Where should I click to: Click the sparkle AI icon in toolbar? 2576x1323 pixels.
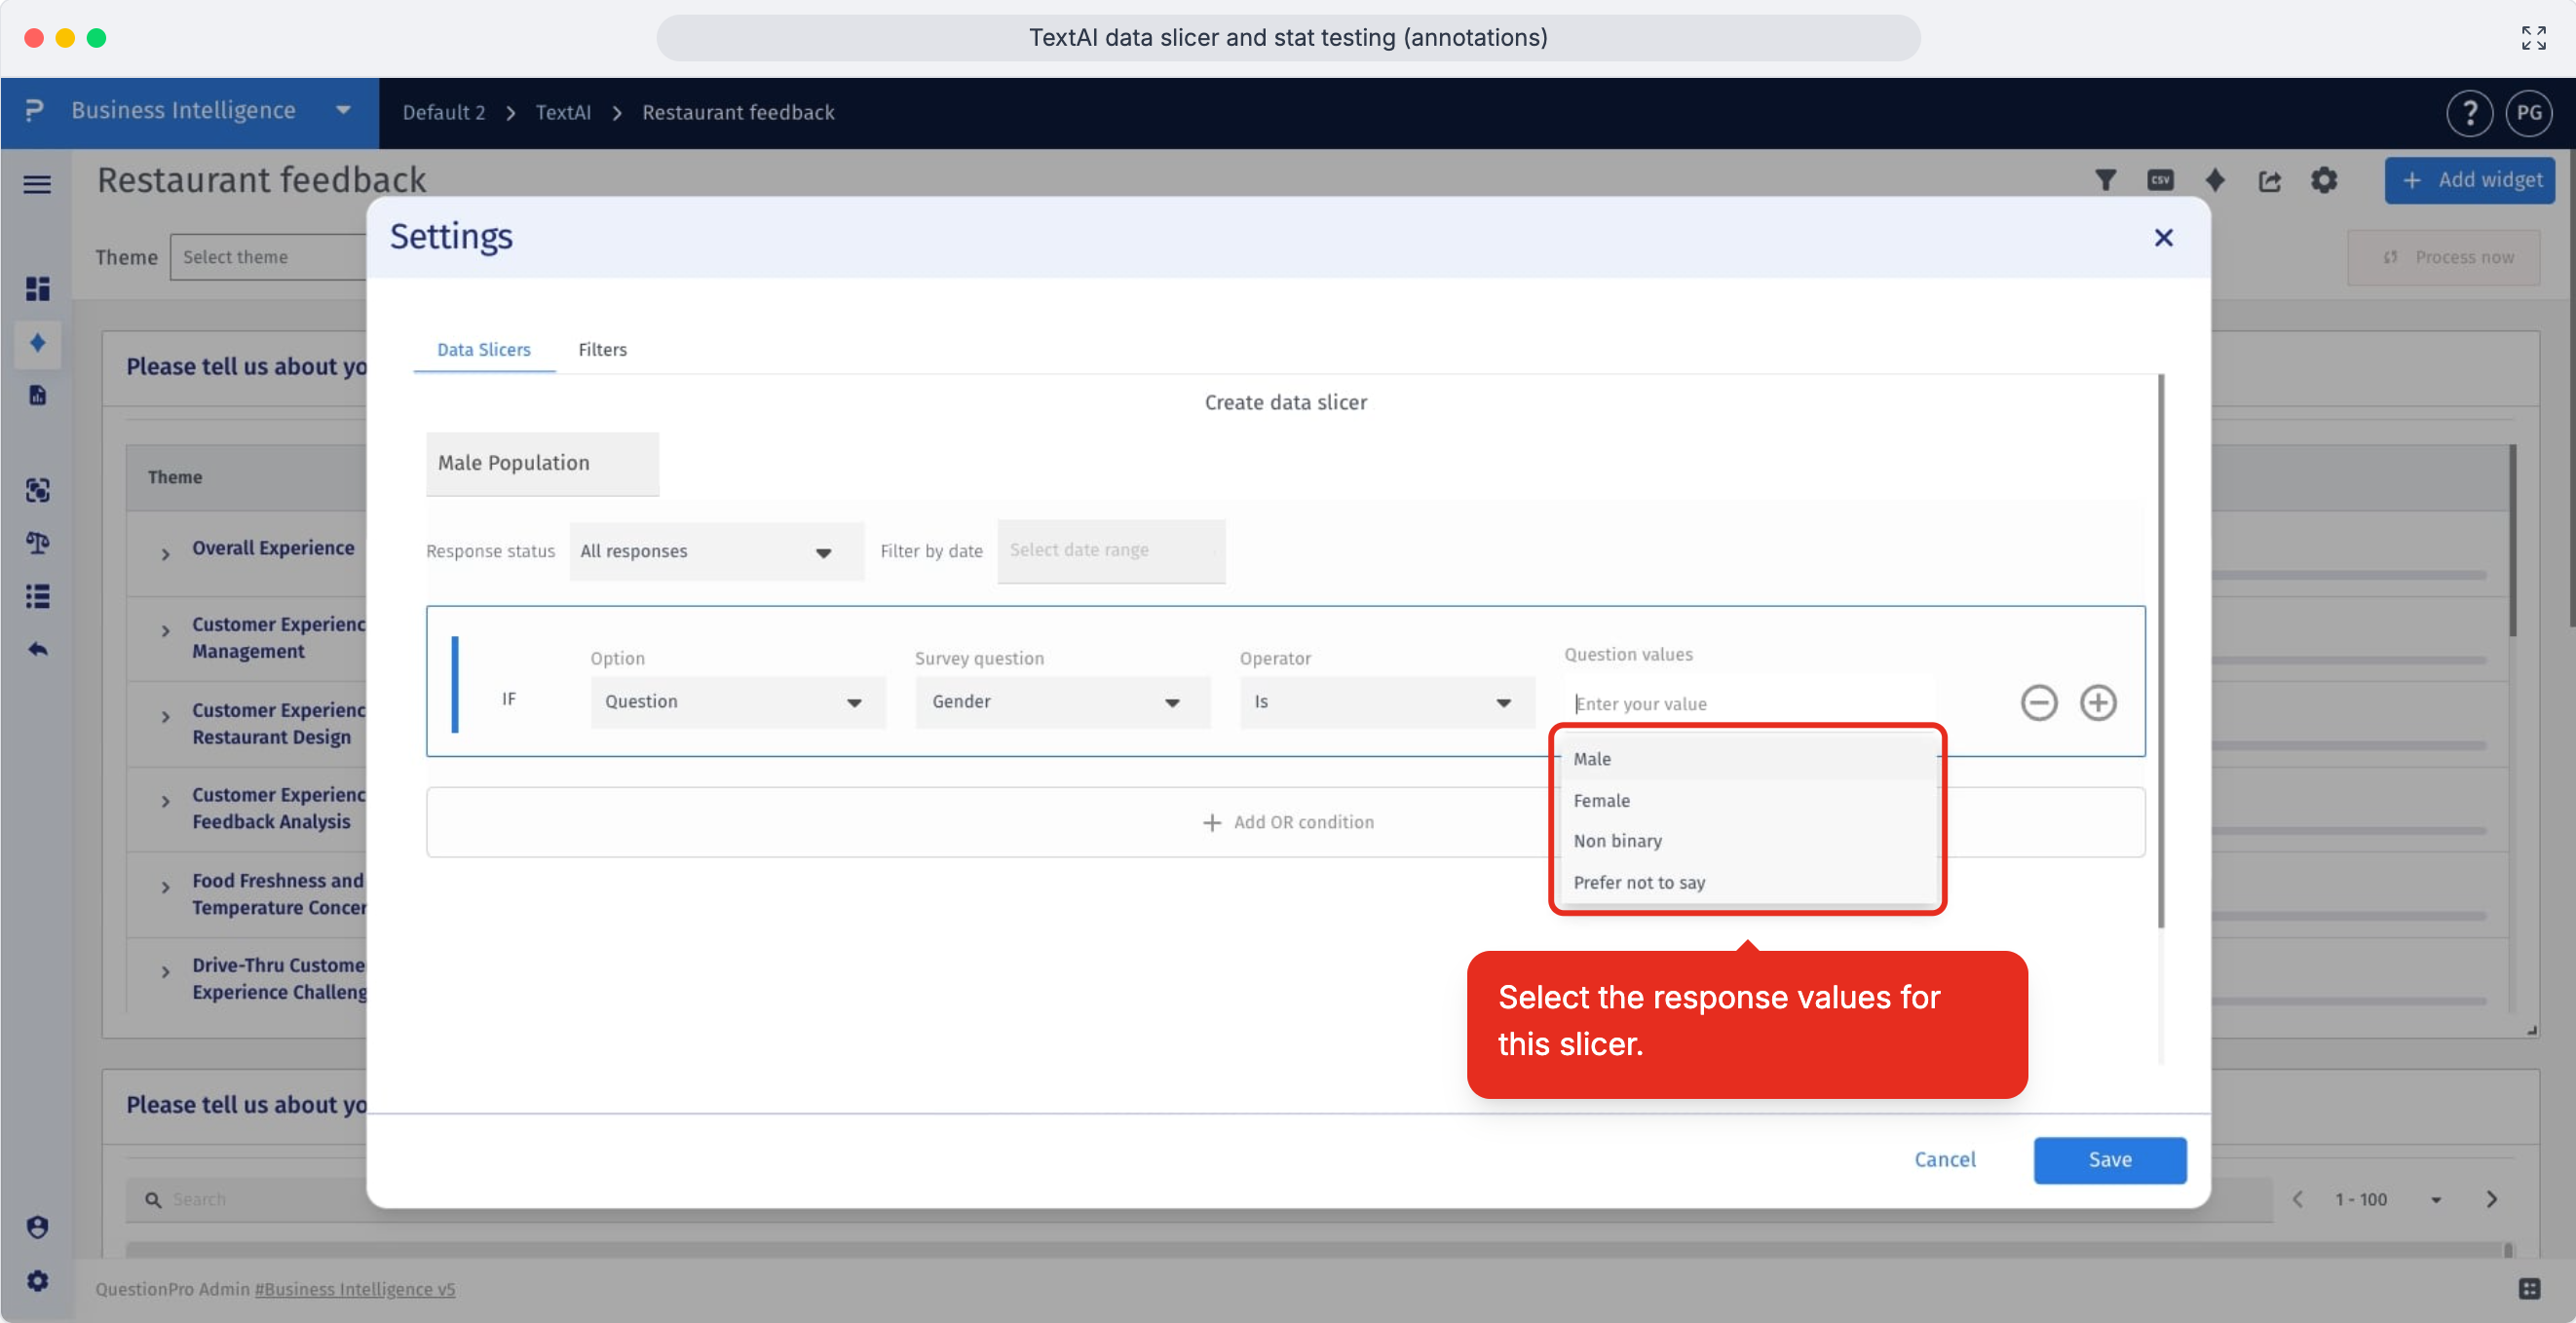(x=2215, y=180)
